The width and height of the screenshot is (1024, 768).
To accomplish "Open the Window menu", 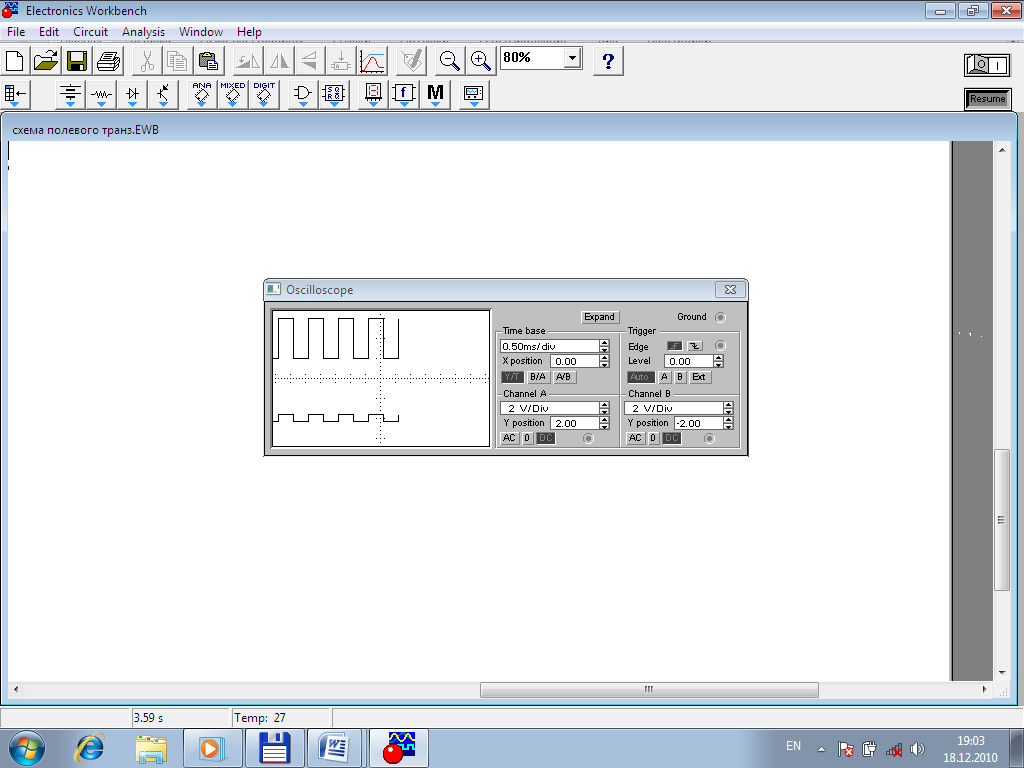I will 201,31.
